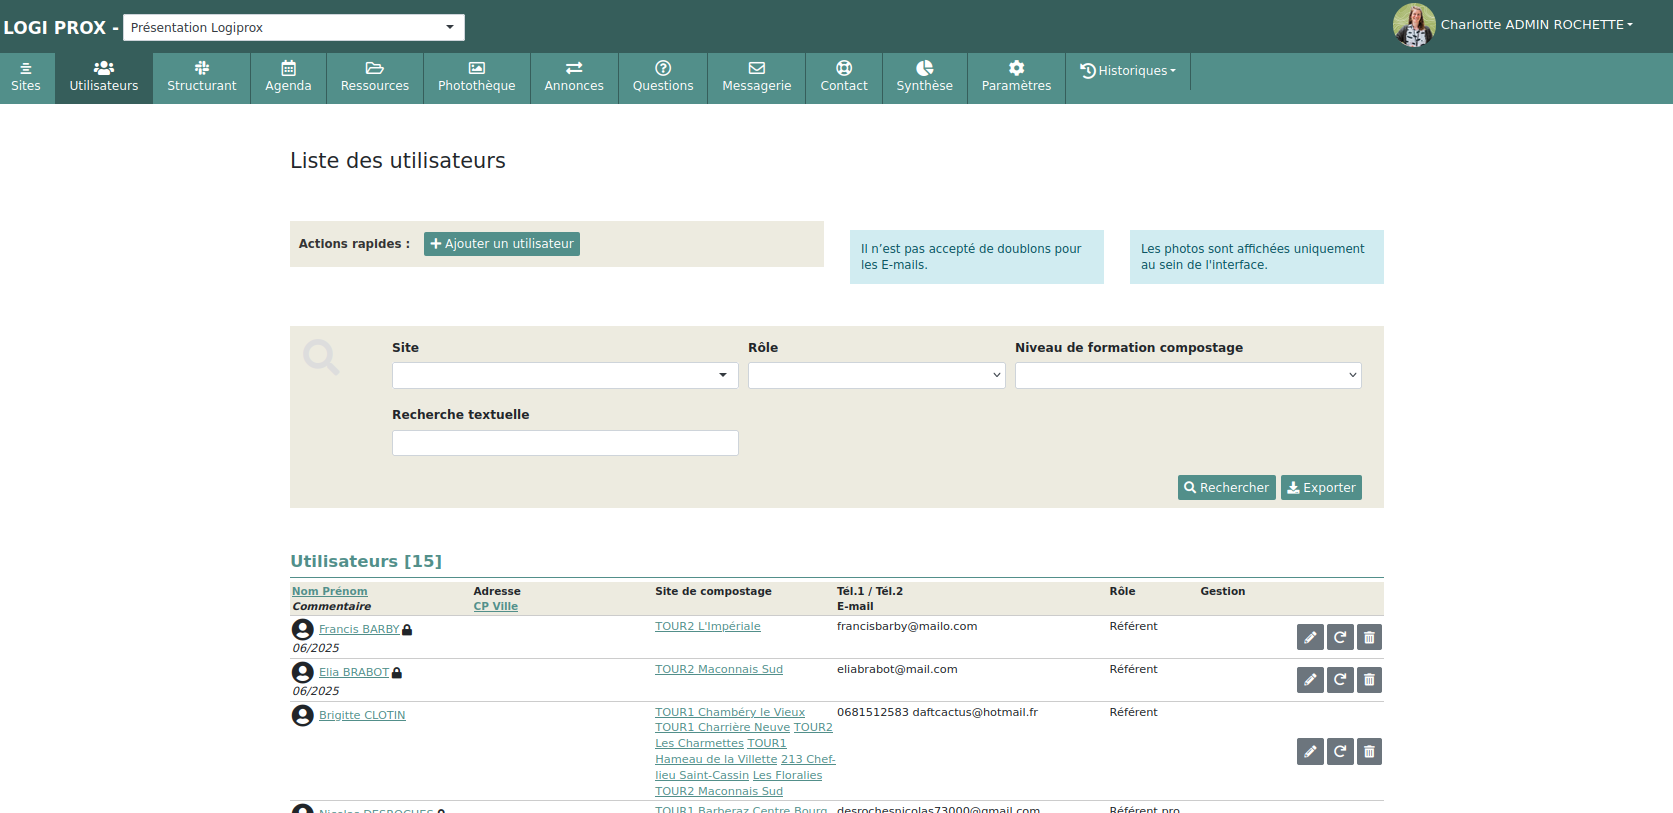Viewport: 1673px width, 813px height.
Task: Open TOUR1 Charrière Neuve link
Action: pos(723,728)
